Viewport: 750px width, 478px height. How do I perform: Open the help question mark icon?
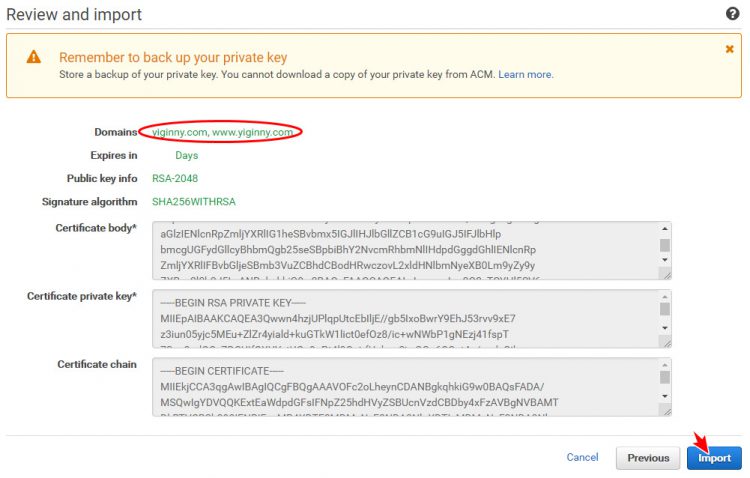click(x=732, y=13)
